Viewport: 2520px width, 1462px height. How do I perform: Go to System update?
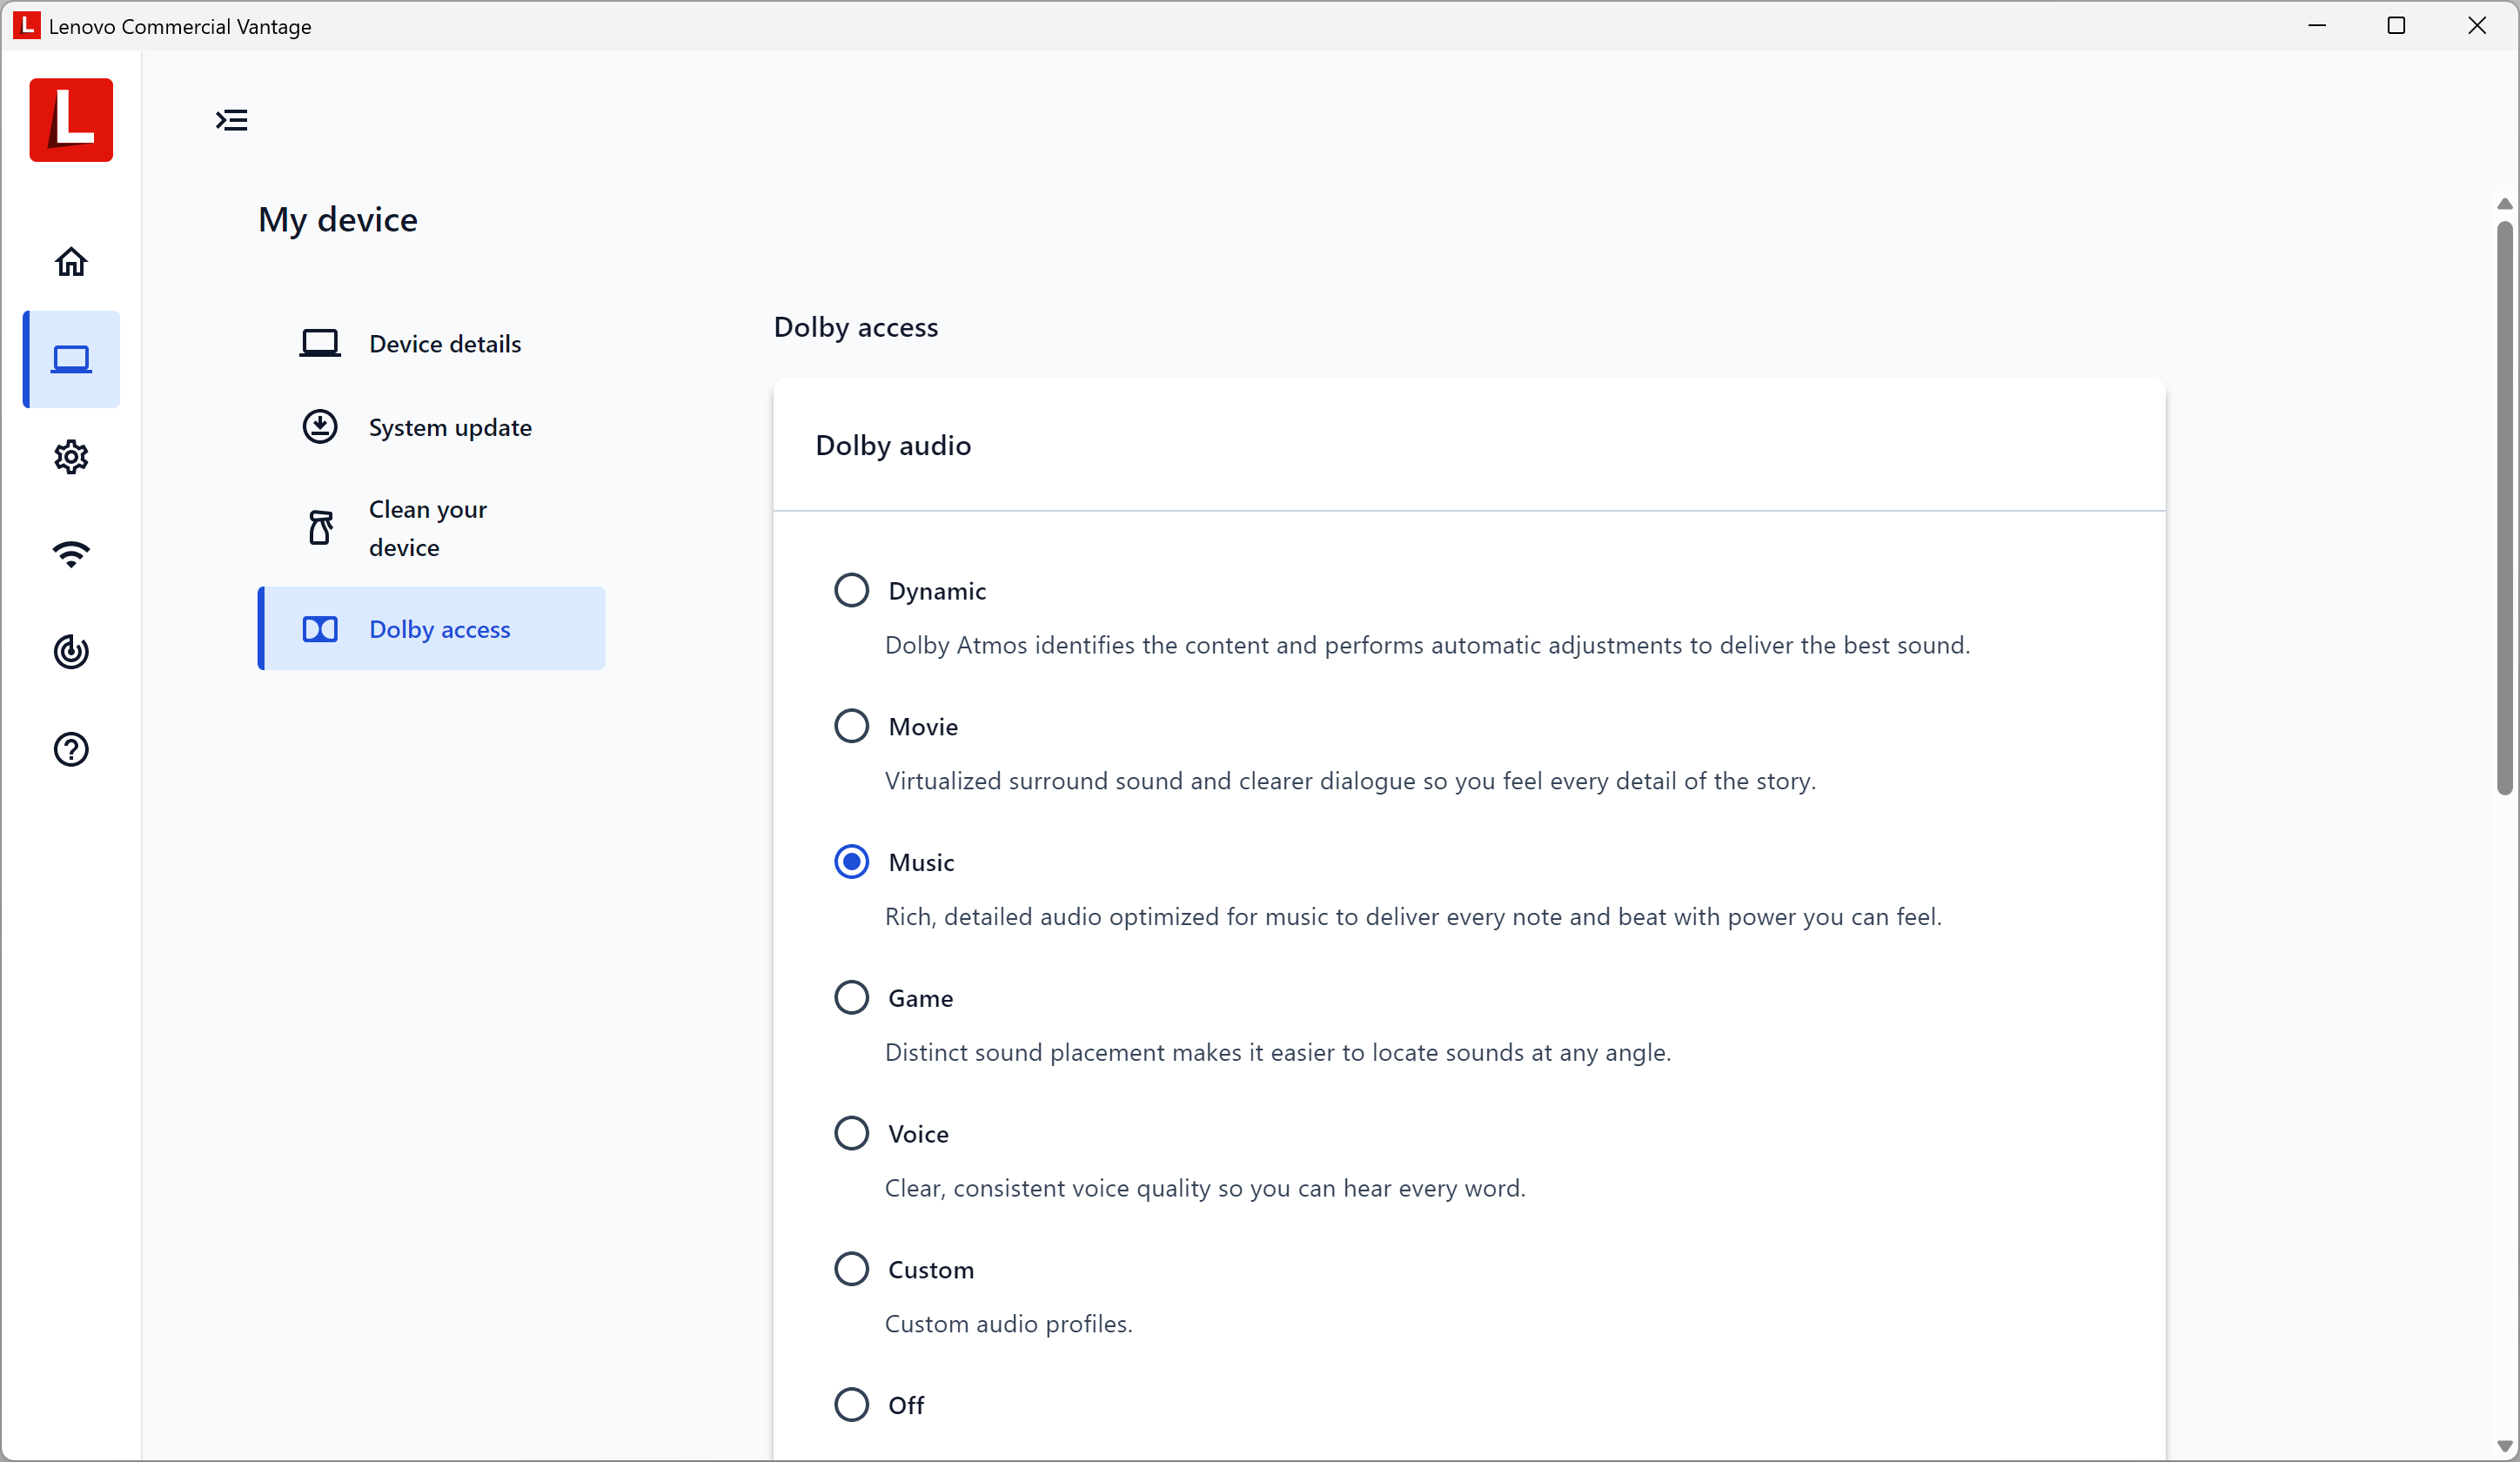click(449, 428)
